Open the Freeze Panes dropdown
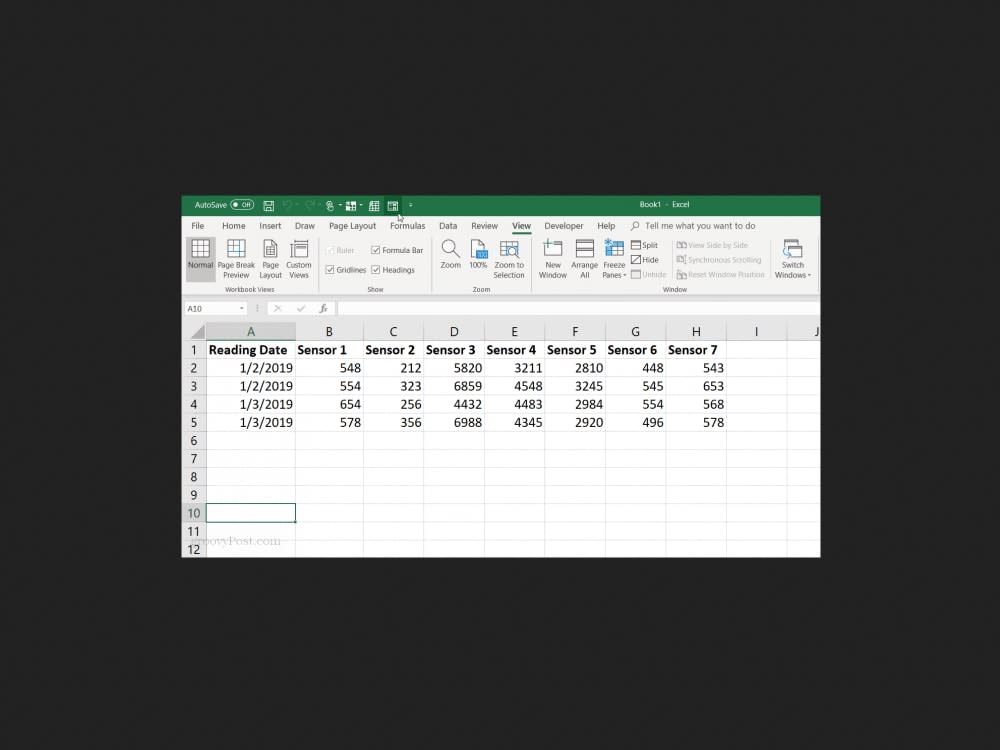The image size is (1000, 750). click(614, 258)
